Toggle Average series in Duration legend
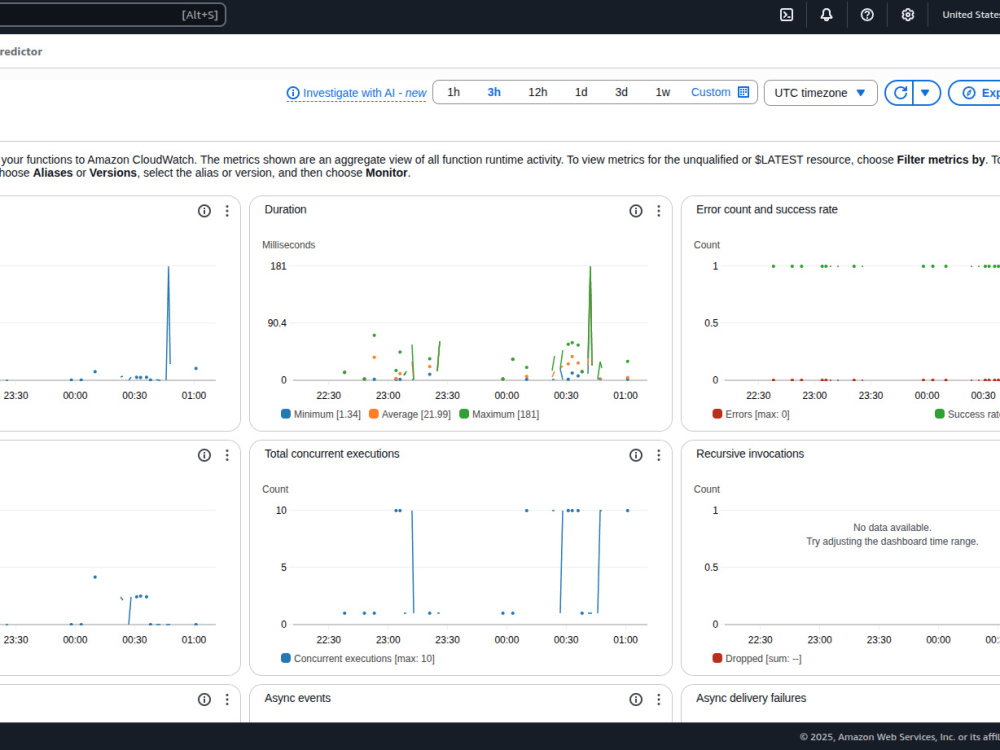Viewport: 1000px width, 750px height. tap(374, 414)
